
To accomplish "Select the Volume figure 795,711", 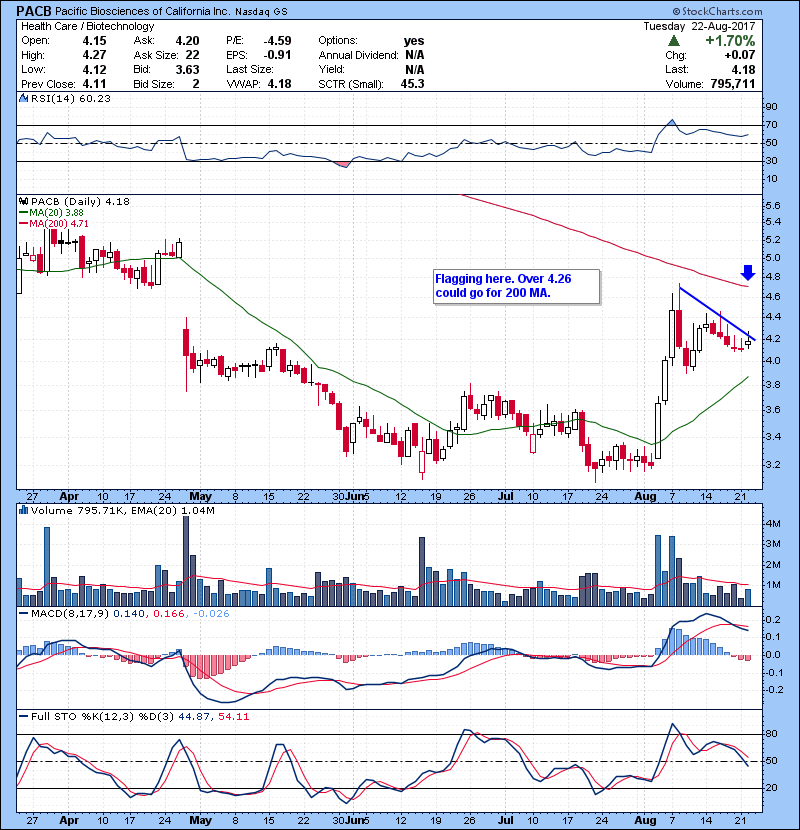I will tap(733, 84).
